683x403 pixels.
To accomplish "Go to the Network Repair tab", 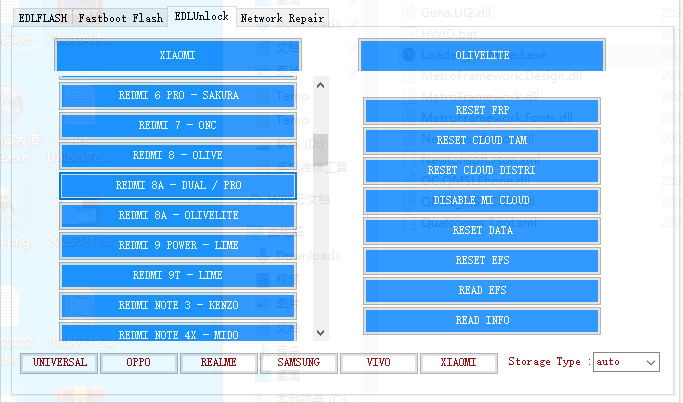I will coord(282,18).
